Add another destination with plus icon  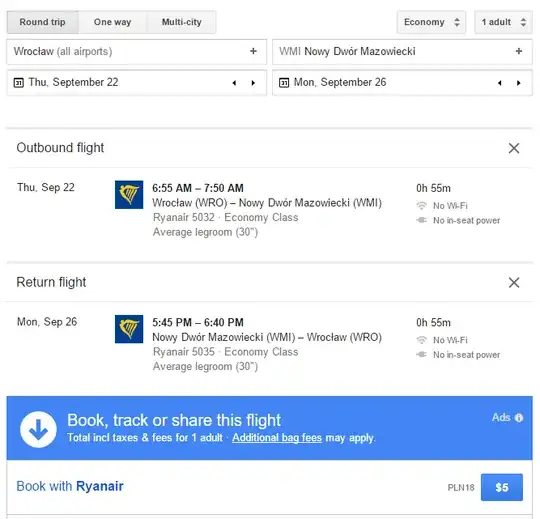[519, 51]
